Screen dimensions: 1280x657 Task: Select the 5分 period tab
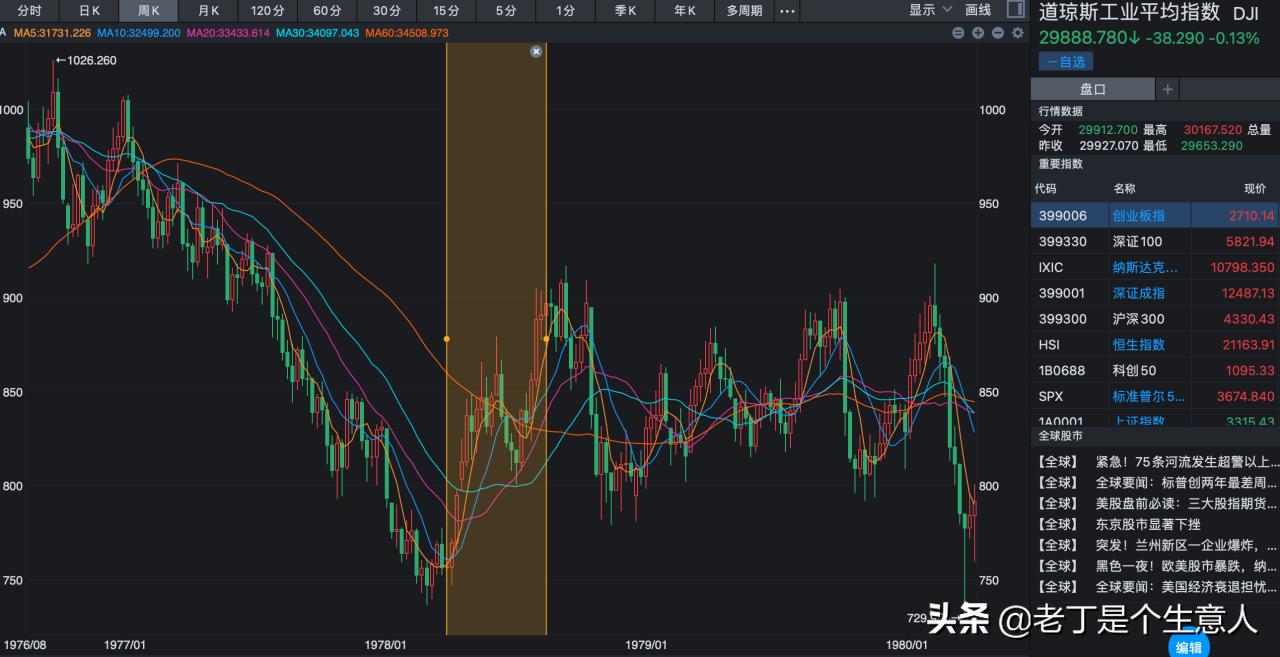tap(506, 11)
